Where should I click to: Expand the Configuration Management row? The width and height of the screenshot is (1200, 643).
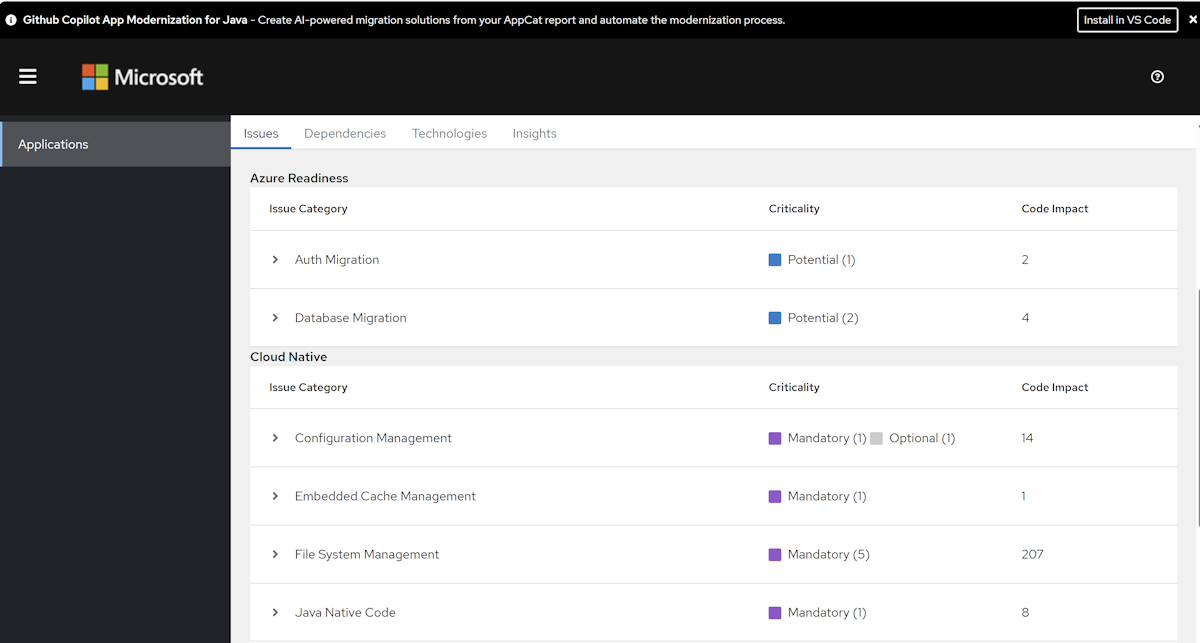tap(275, 438)
